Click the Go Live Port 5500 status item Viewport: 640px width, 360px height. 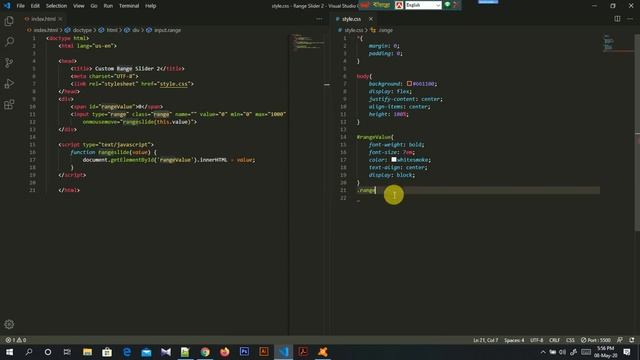point(596,340)
